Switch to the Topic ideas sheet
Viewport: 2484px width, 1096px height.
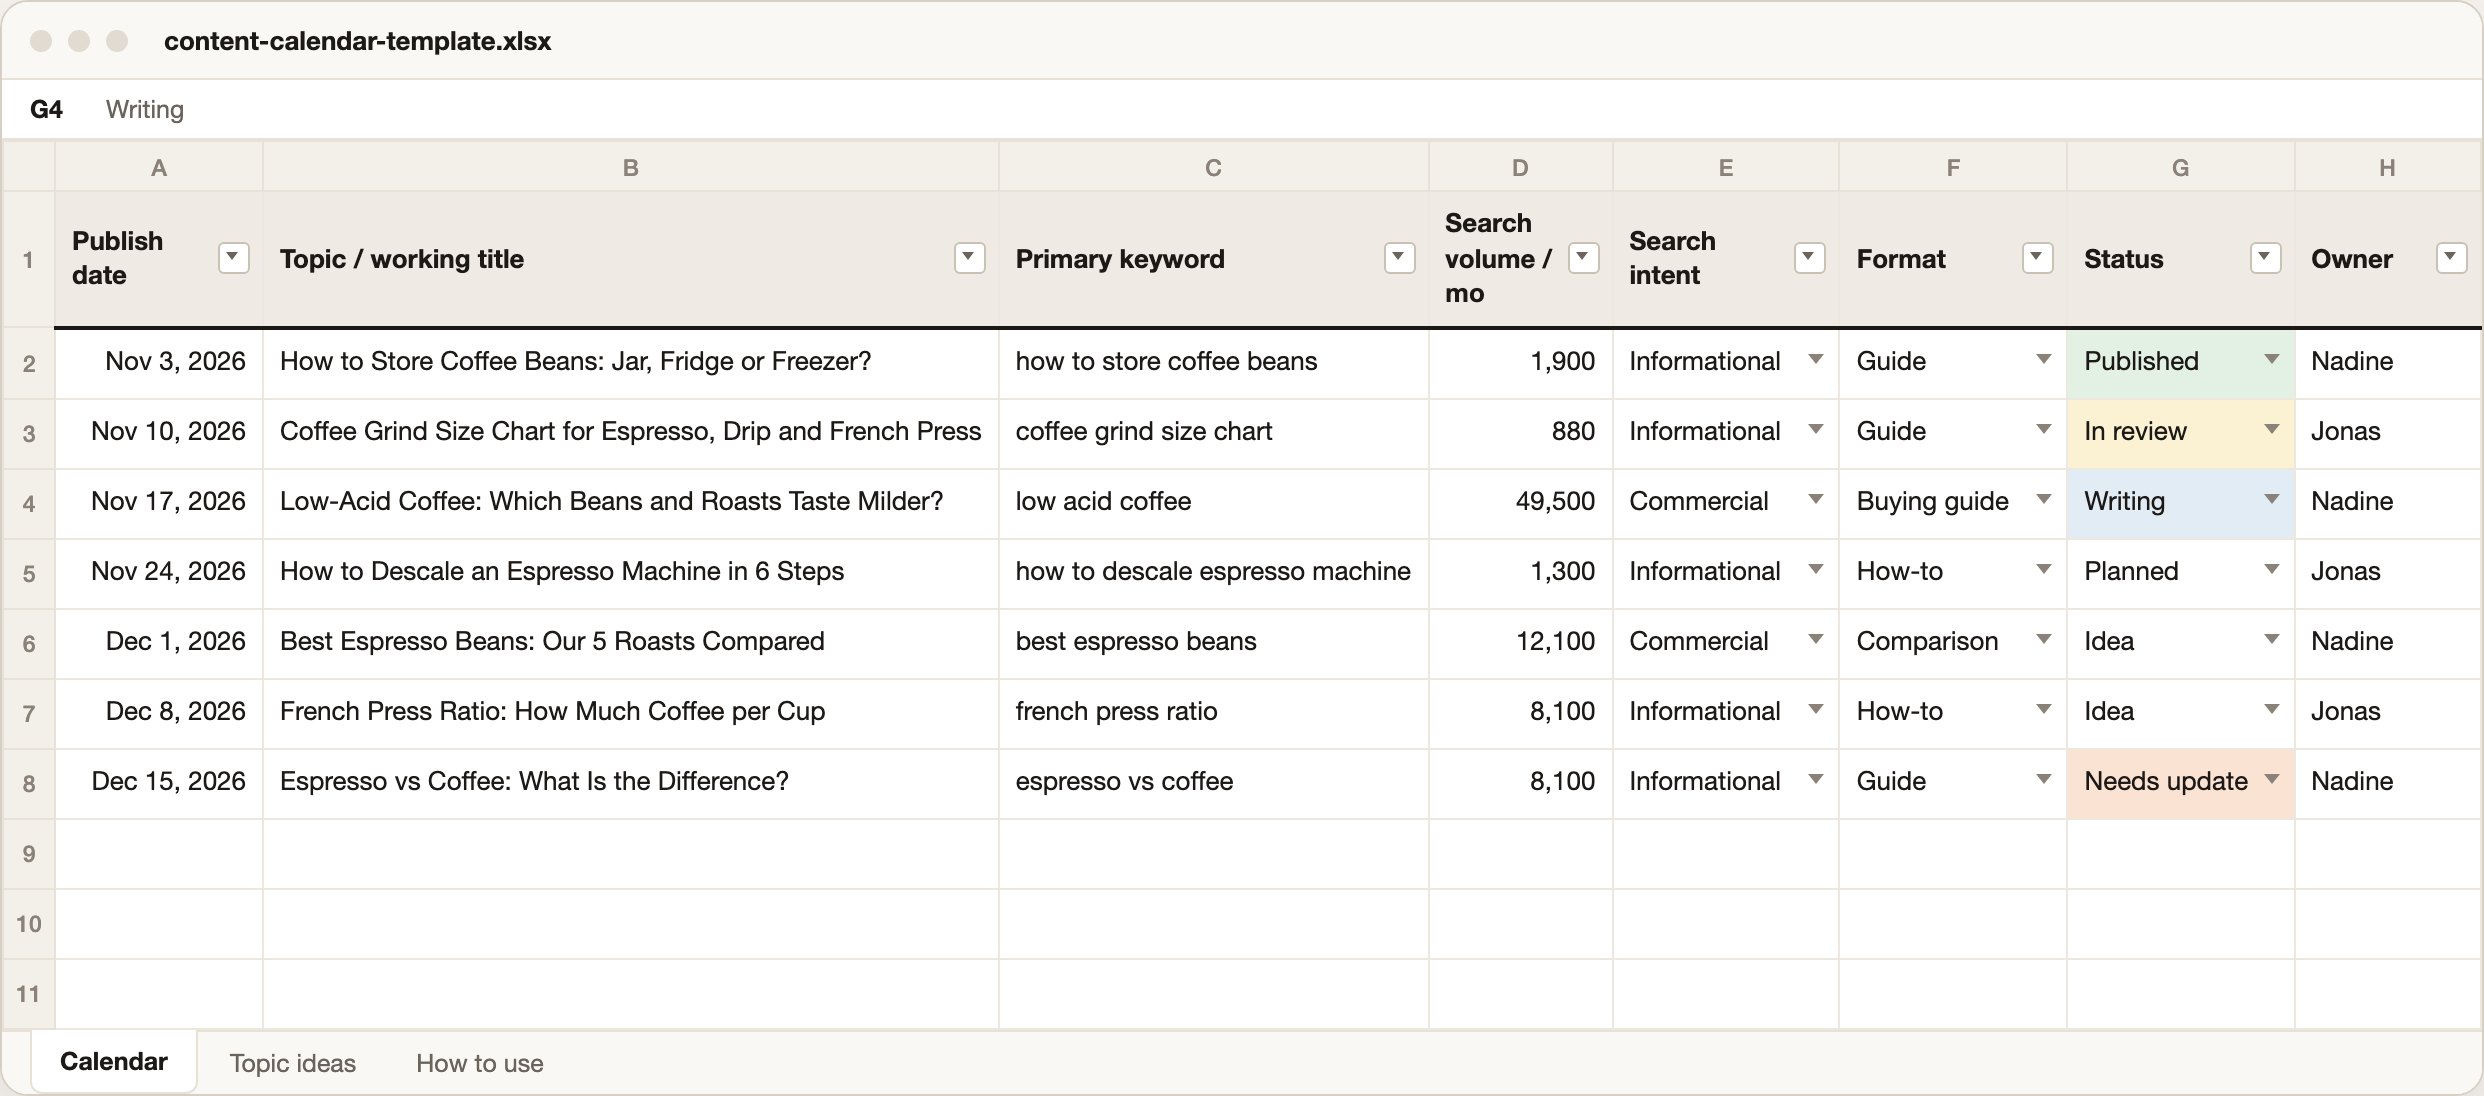pos(293,1063)
